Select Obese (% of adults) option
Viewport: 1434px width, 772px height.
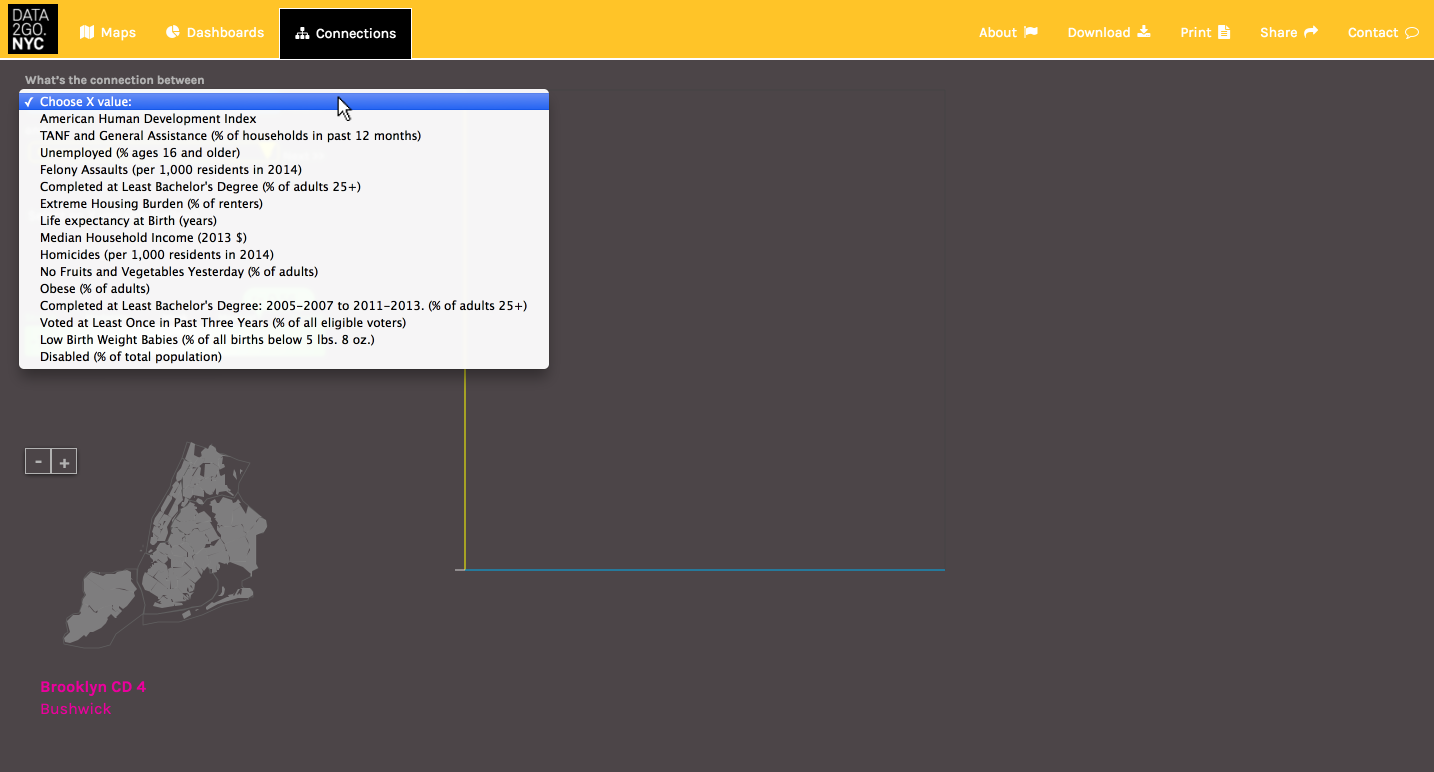click(284, 289)
